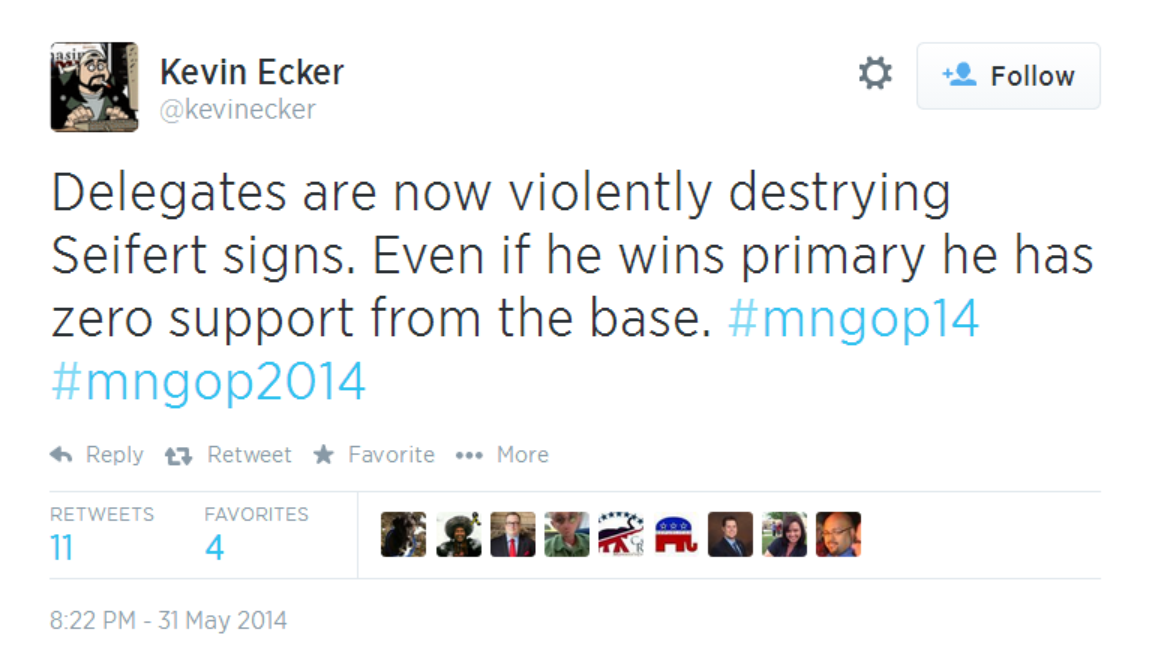The height and width of the screenshot is (662, 1162).
Task: Click the avatar of man with red tie
Action: (x=513, y=534)
